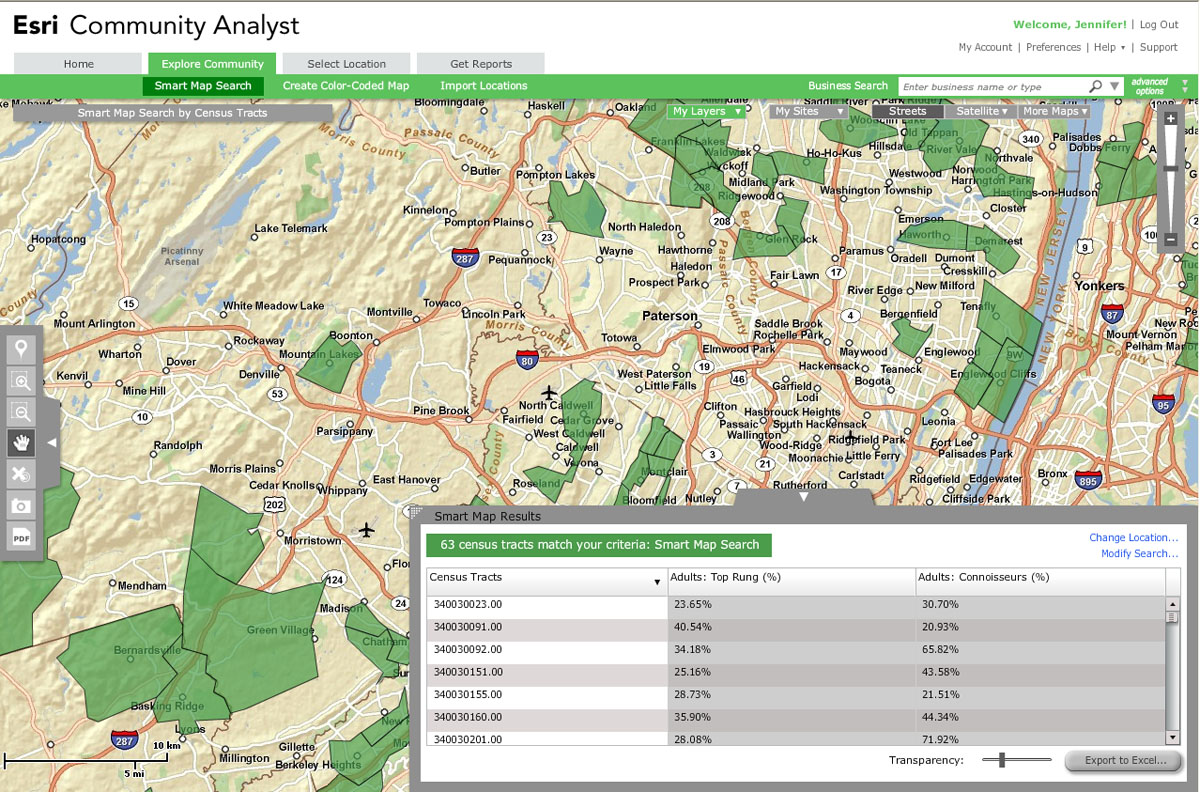Open Census Tracts column dropdown arrow
This screenshot has height=792, width=1200.
pyautogui.click(x=657, y=582)
